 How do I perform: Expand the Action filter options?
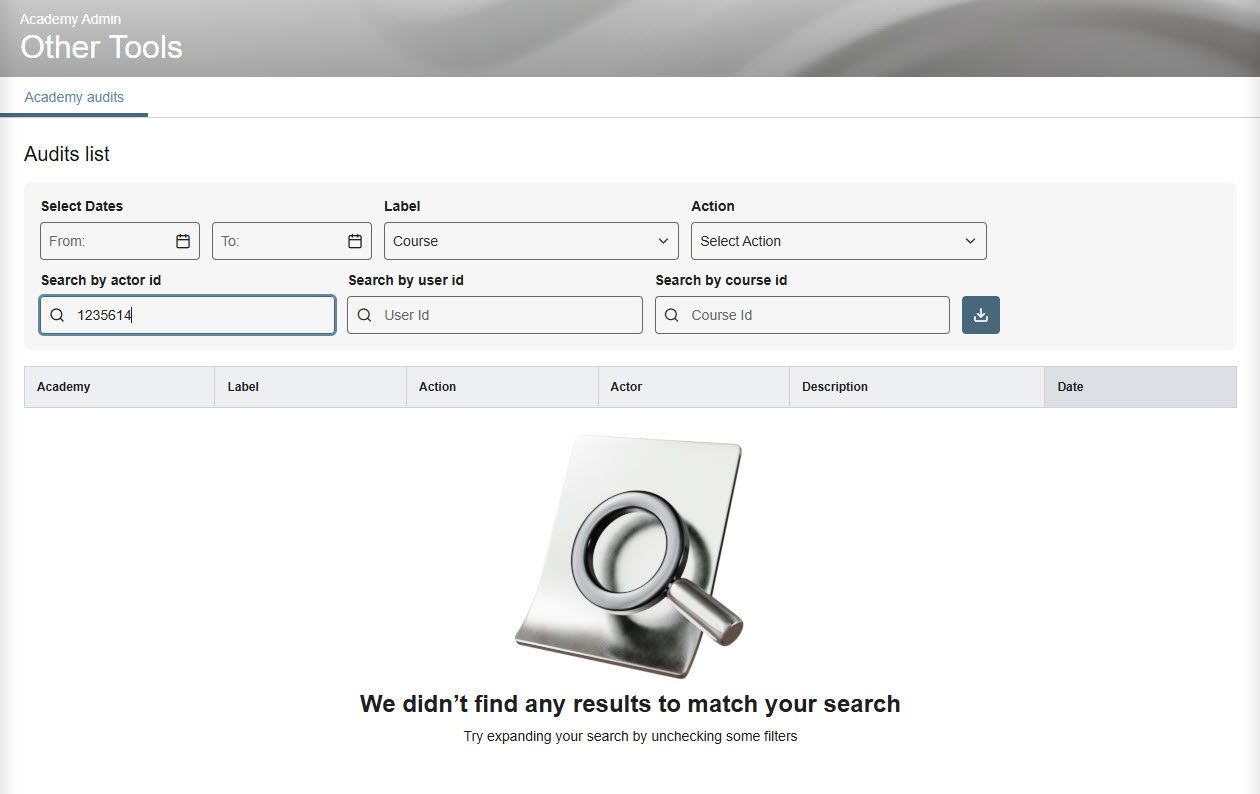coord(969,240)
